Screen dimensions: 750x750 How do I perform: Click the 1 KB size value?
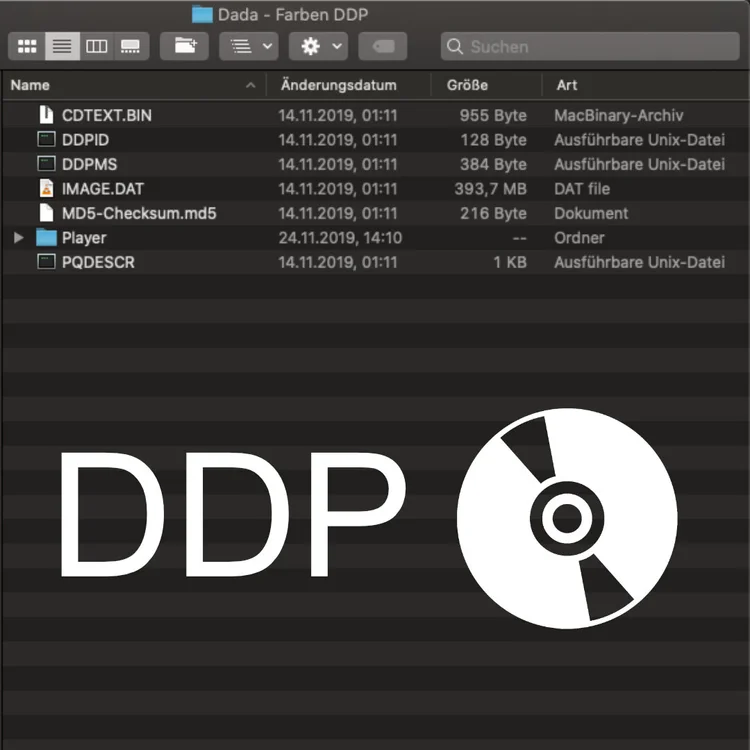[x=510, y=262]
